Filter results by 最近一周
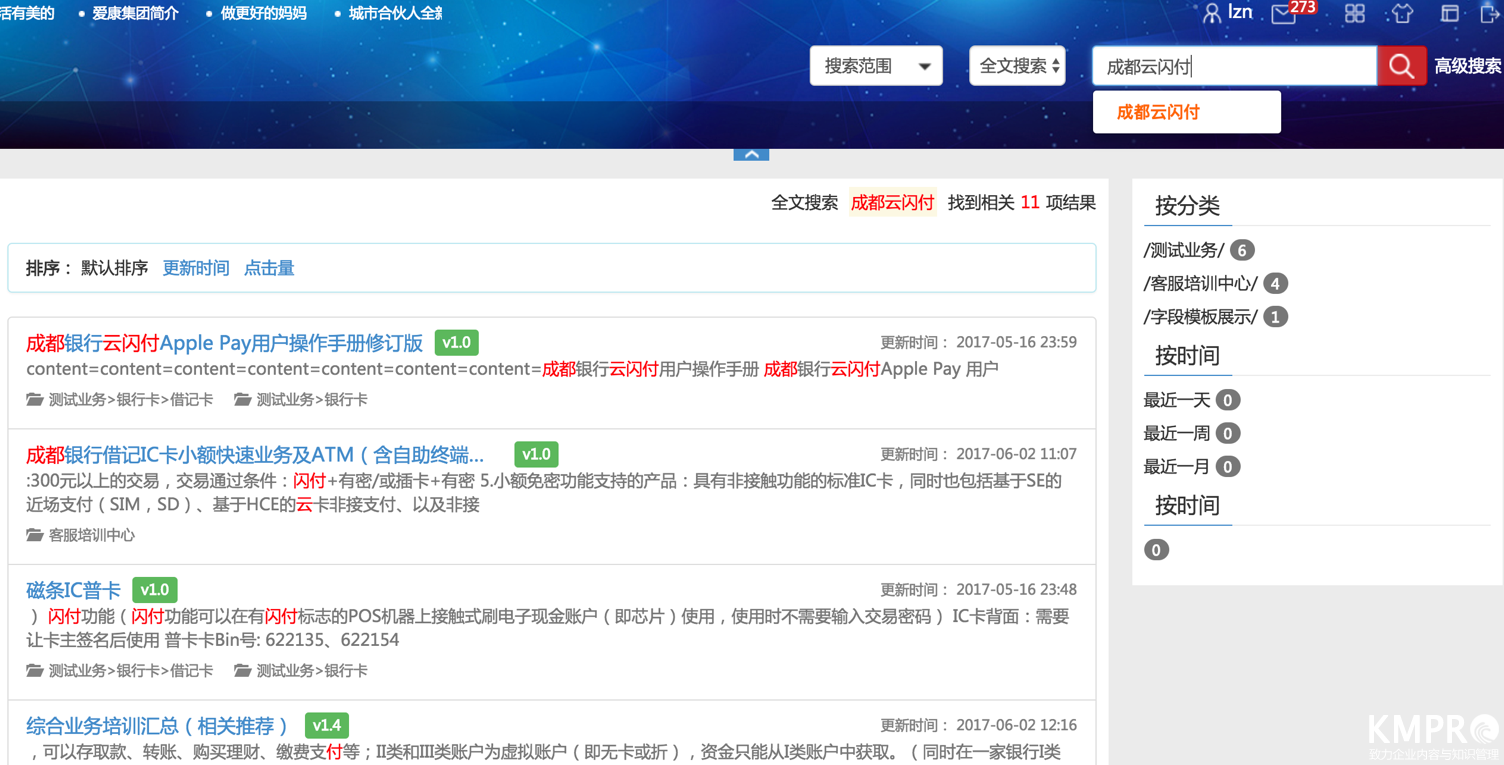The image size is (1504, 765). [x=1177, y=433]
